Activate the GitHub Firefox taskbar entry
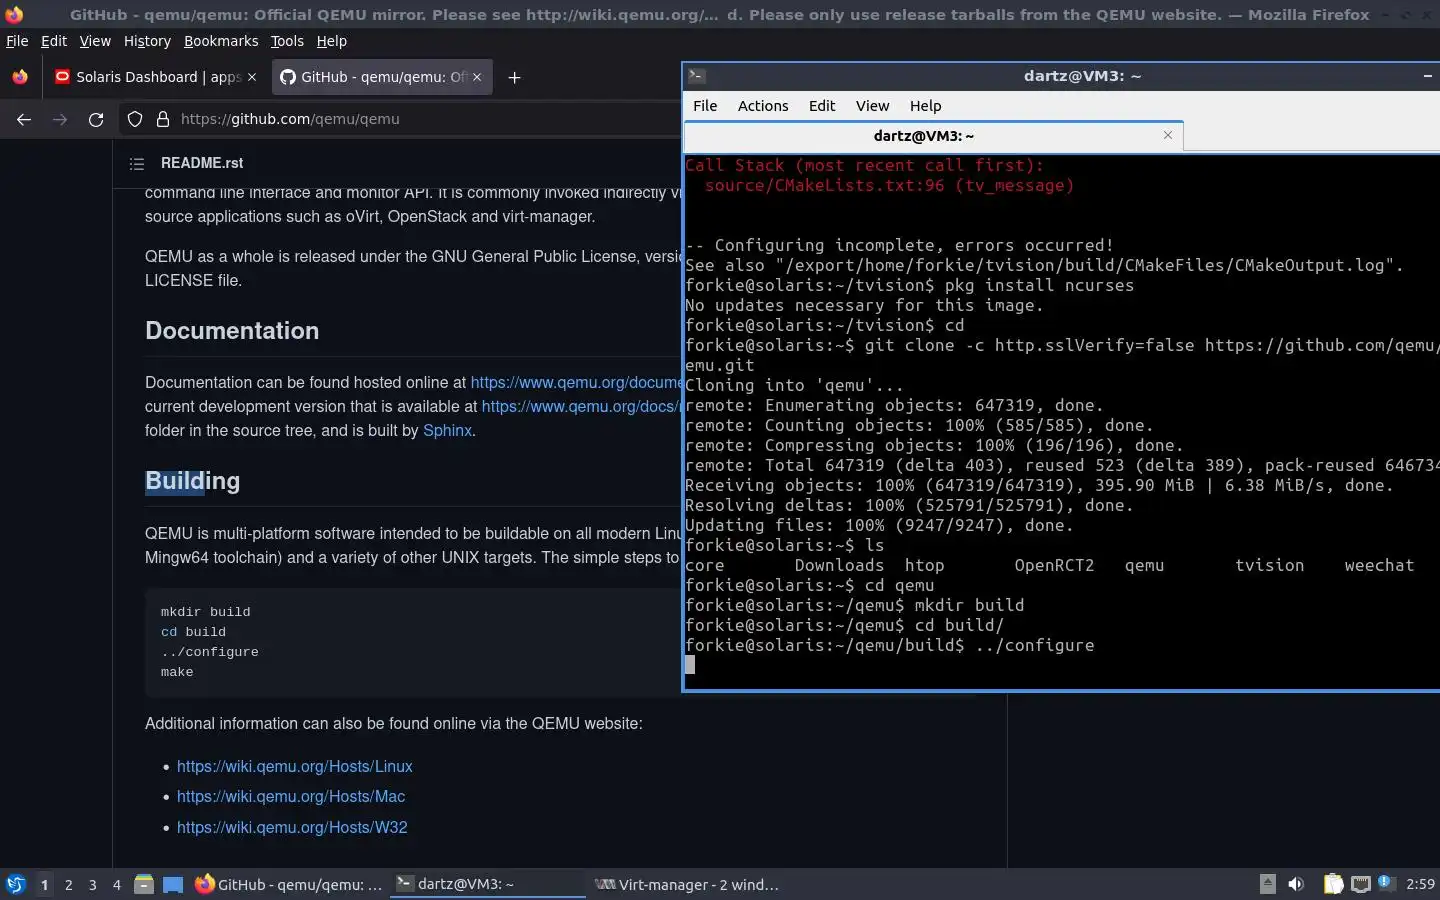 click(288, 884)
